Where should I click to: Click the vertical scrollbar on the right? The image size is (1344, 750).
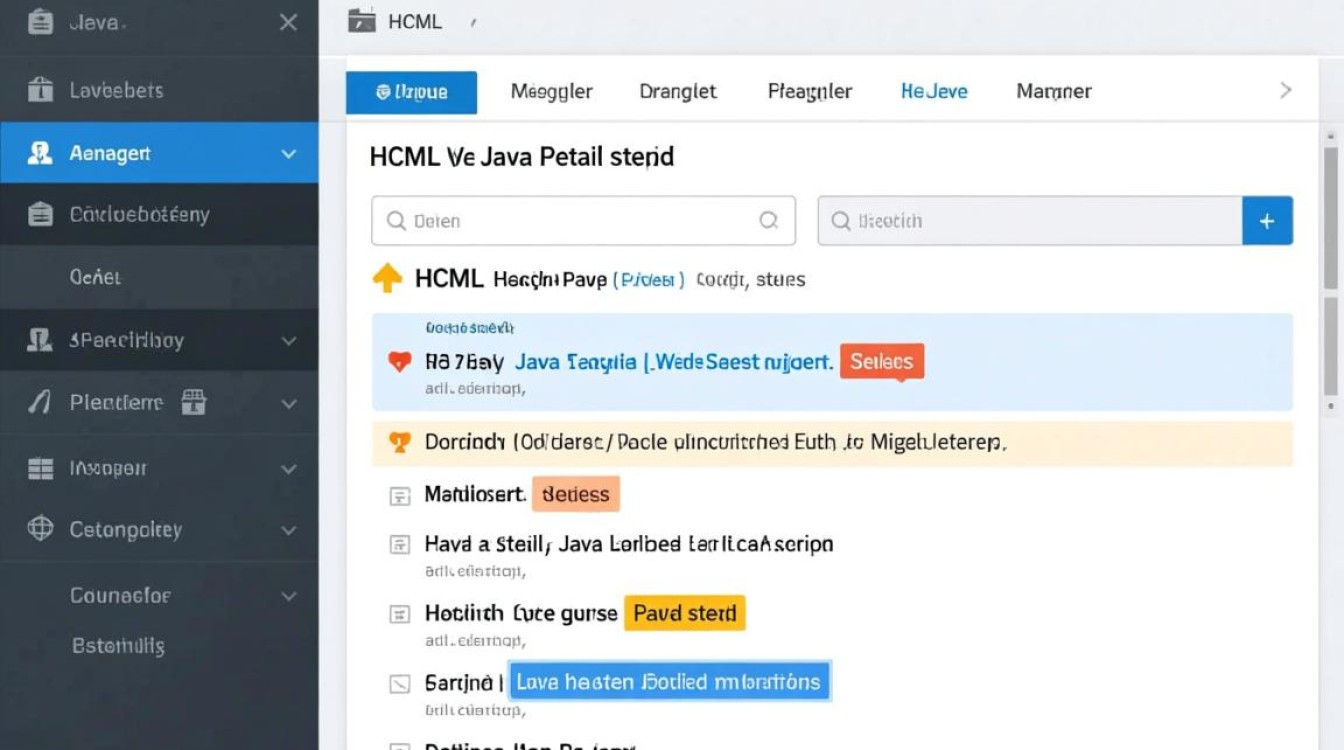point(1330,270)
